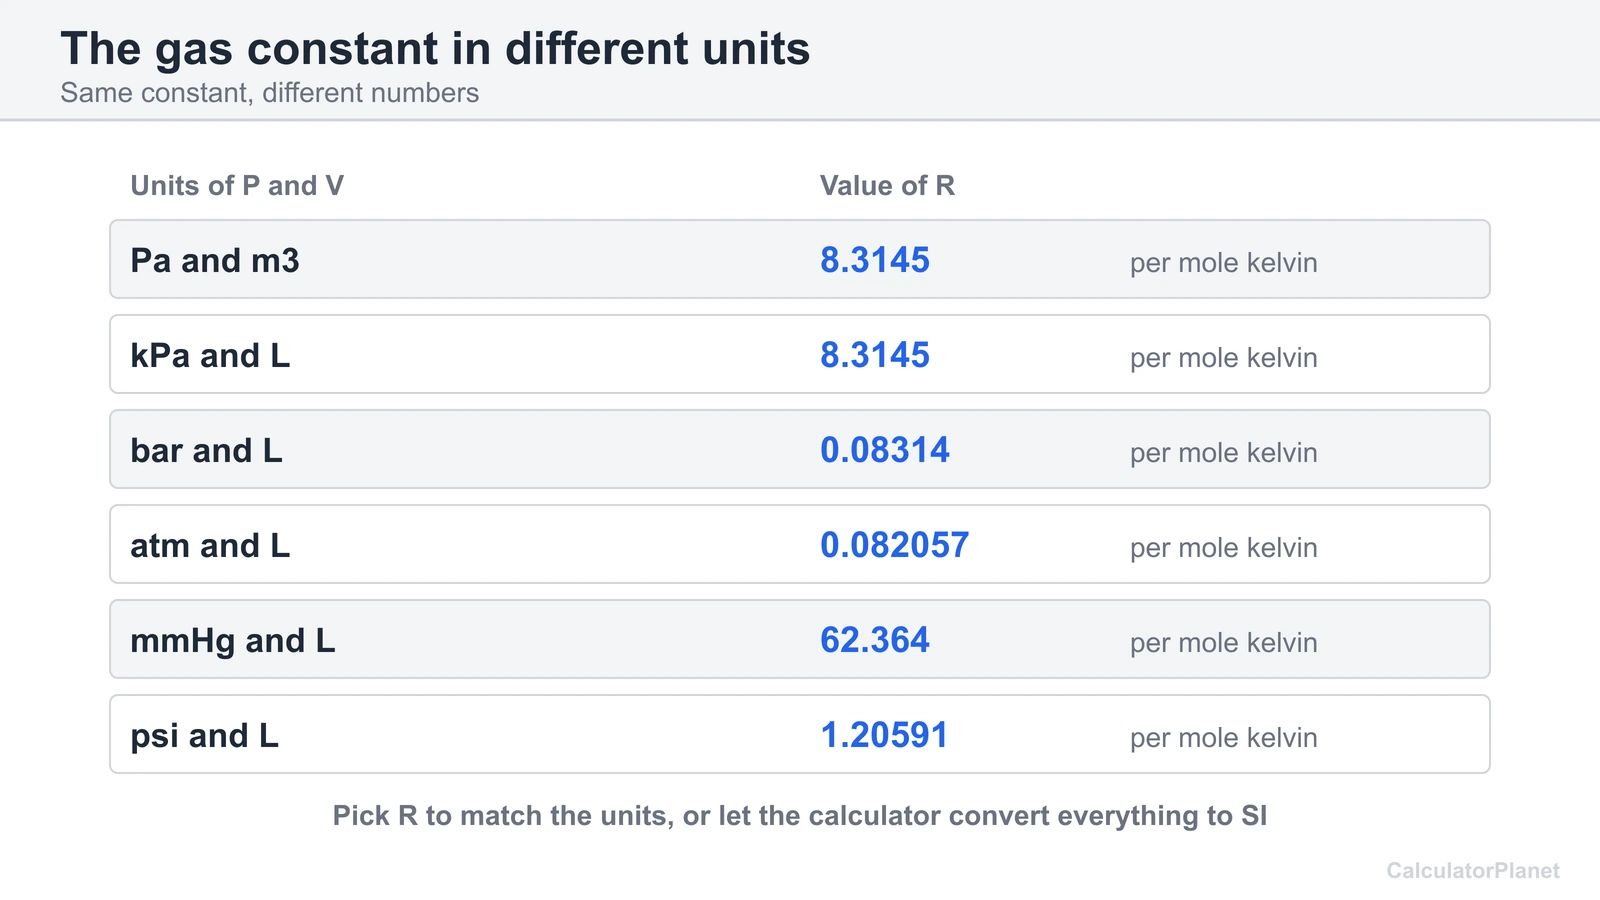Click the value 8.3145 in the kPa and L row
Screen dimensions: 1600x900
(875, 355)
